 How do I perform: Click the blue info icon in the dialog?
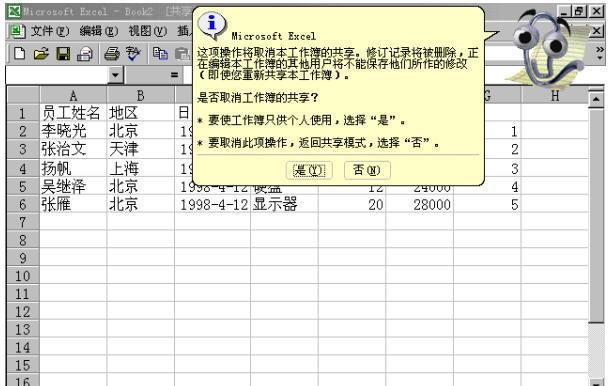pyautogui.click(x=212, y=24)
